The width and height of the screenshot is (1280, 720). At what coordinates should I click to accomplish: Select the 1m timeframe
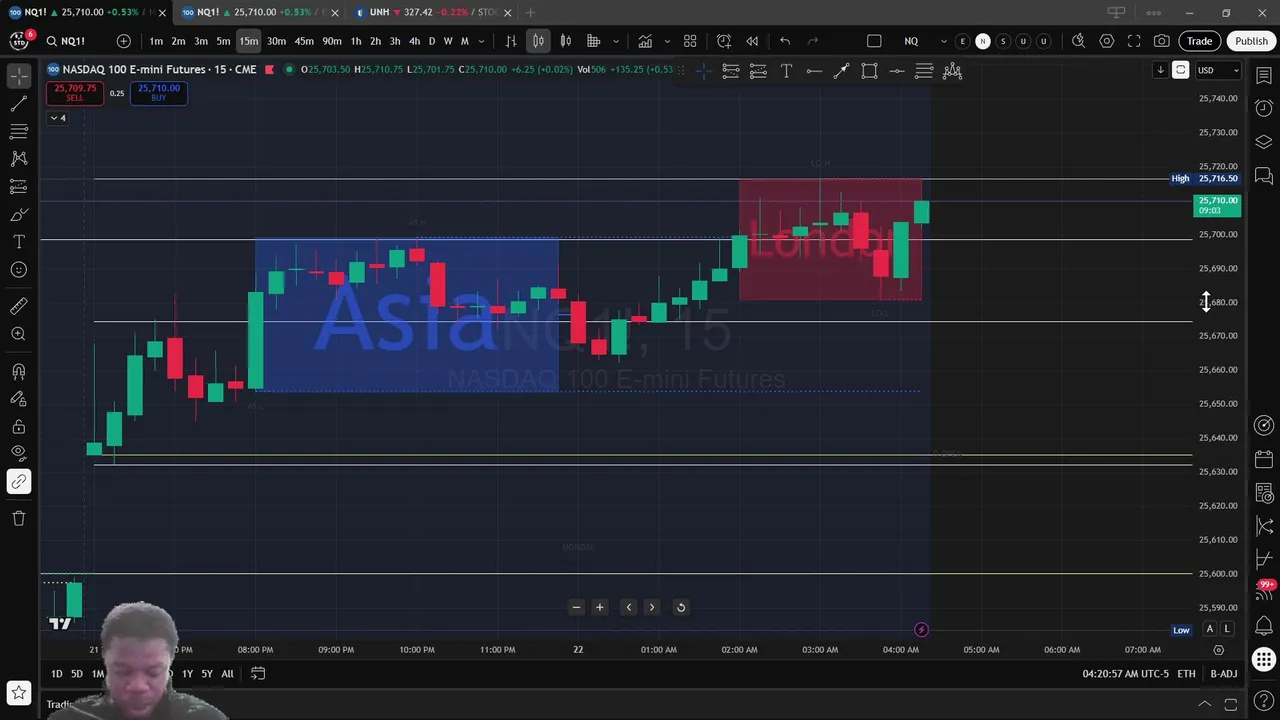click(x=156, y=41)
